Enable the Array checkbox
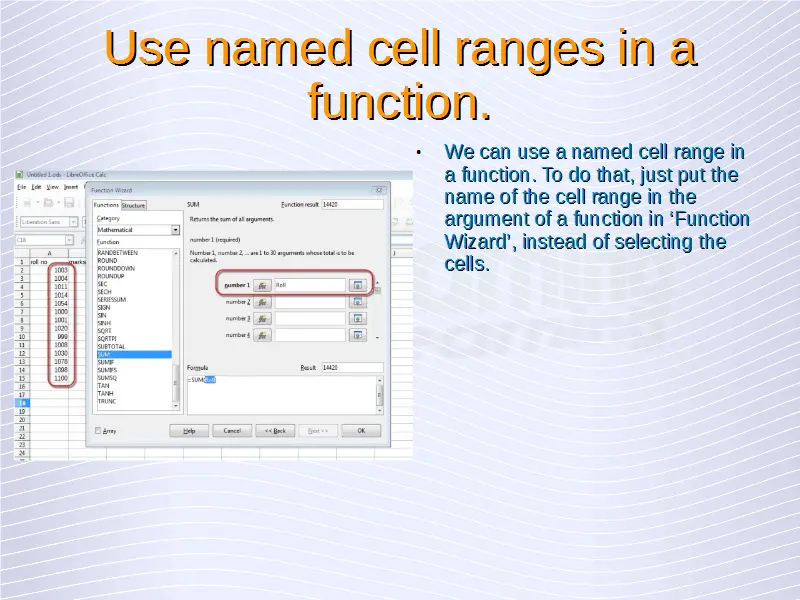The width and height of the screenshot is (800, 600). pos(98,431)
